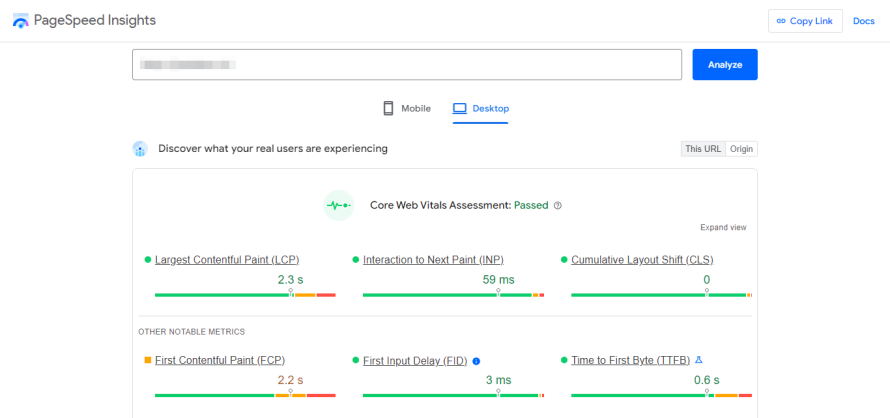Screen dimensions: 890x418
Task: Click the FID value 3 ms
Action: (x=498, y=380)
